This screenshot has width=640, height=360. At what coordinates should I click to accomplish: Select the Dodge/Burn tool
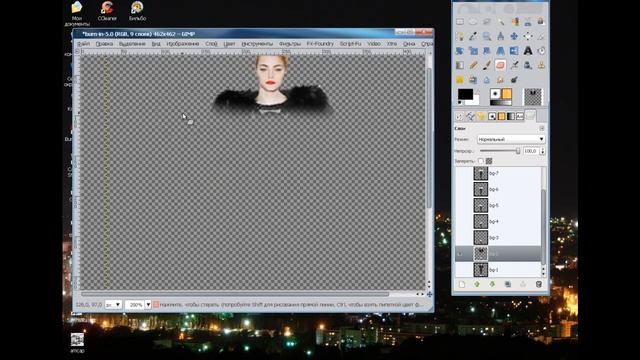[x=514, y=80]
